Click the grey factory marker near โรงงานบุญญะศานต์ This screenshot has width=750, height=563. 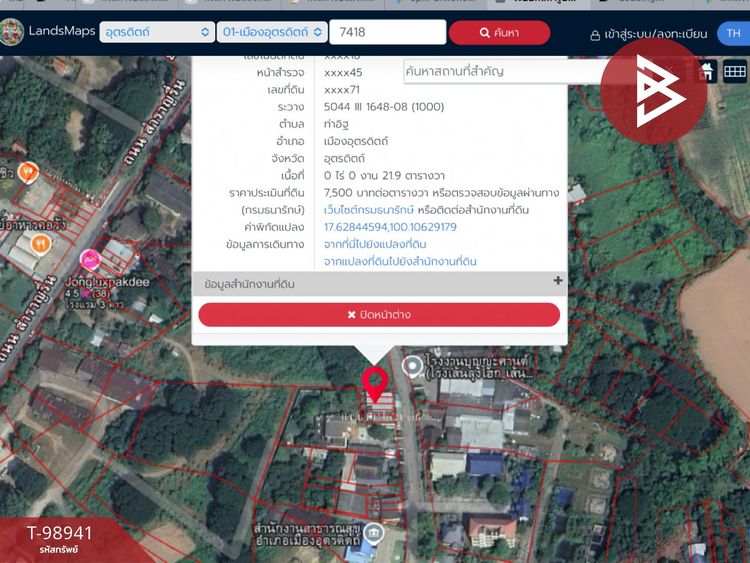(x=412, y=367)
